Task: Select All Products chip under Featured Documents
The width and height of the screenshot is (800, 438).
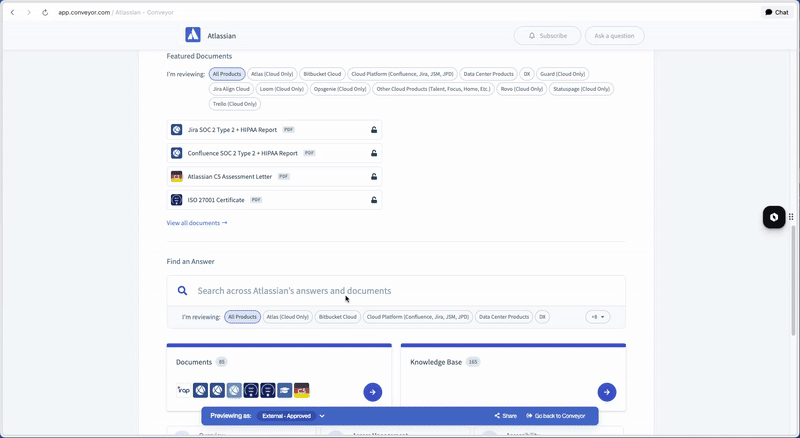Action: (x=227, y=74)
